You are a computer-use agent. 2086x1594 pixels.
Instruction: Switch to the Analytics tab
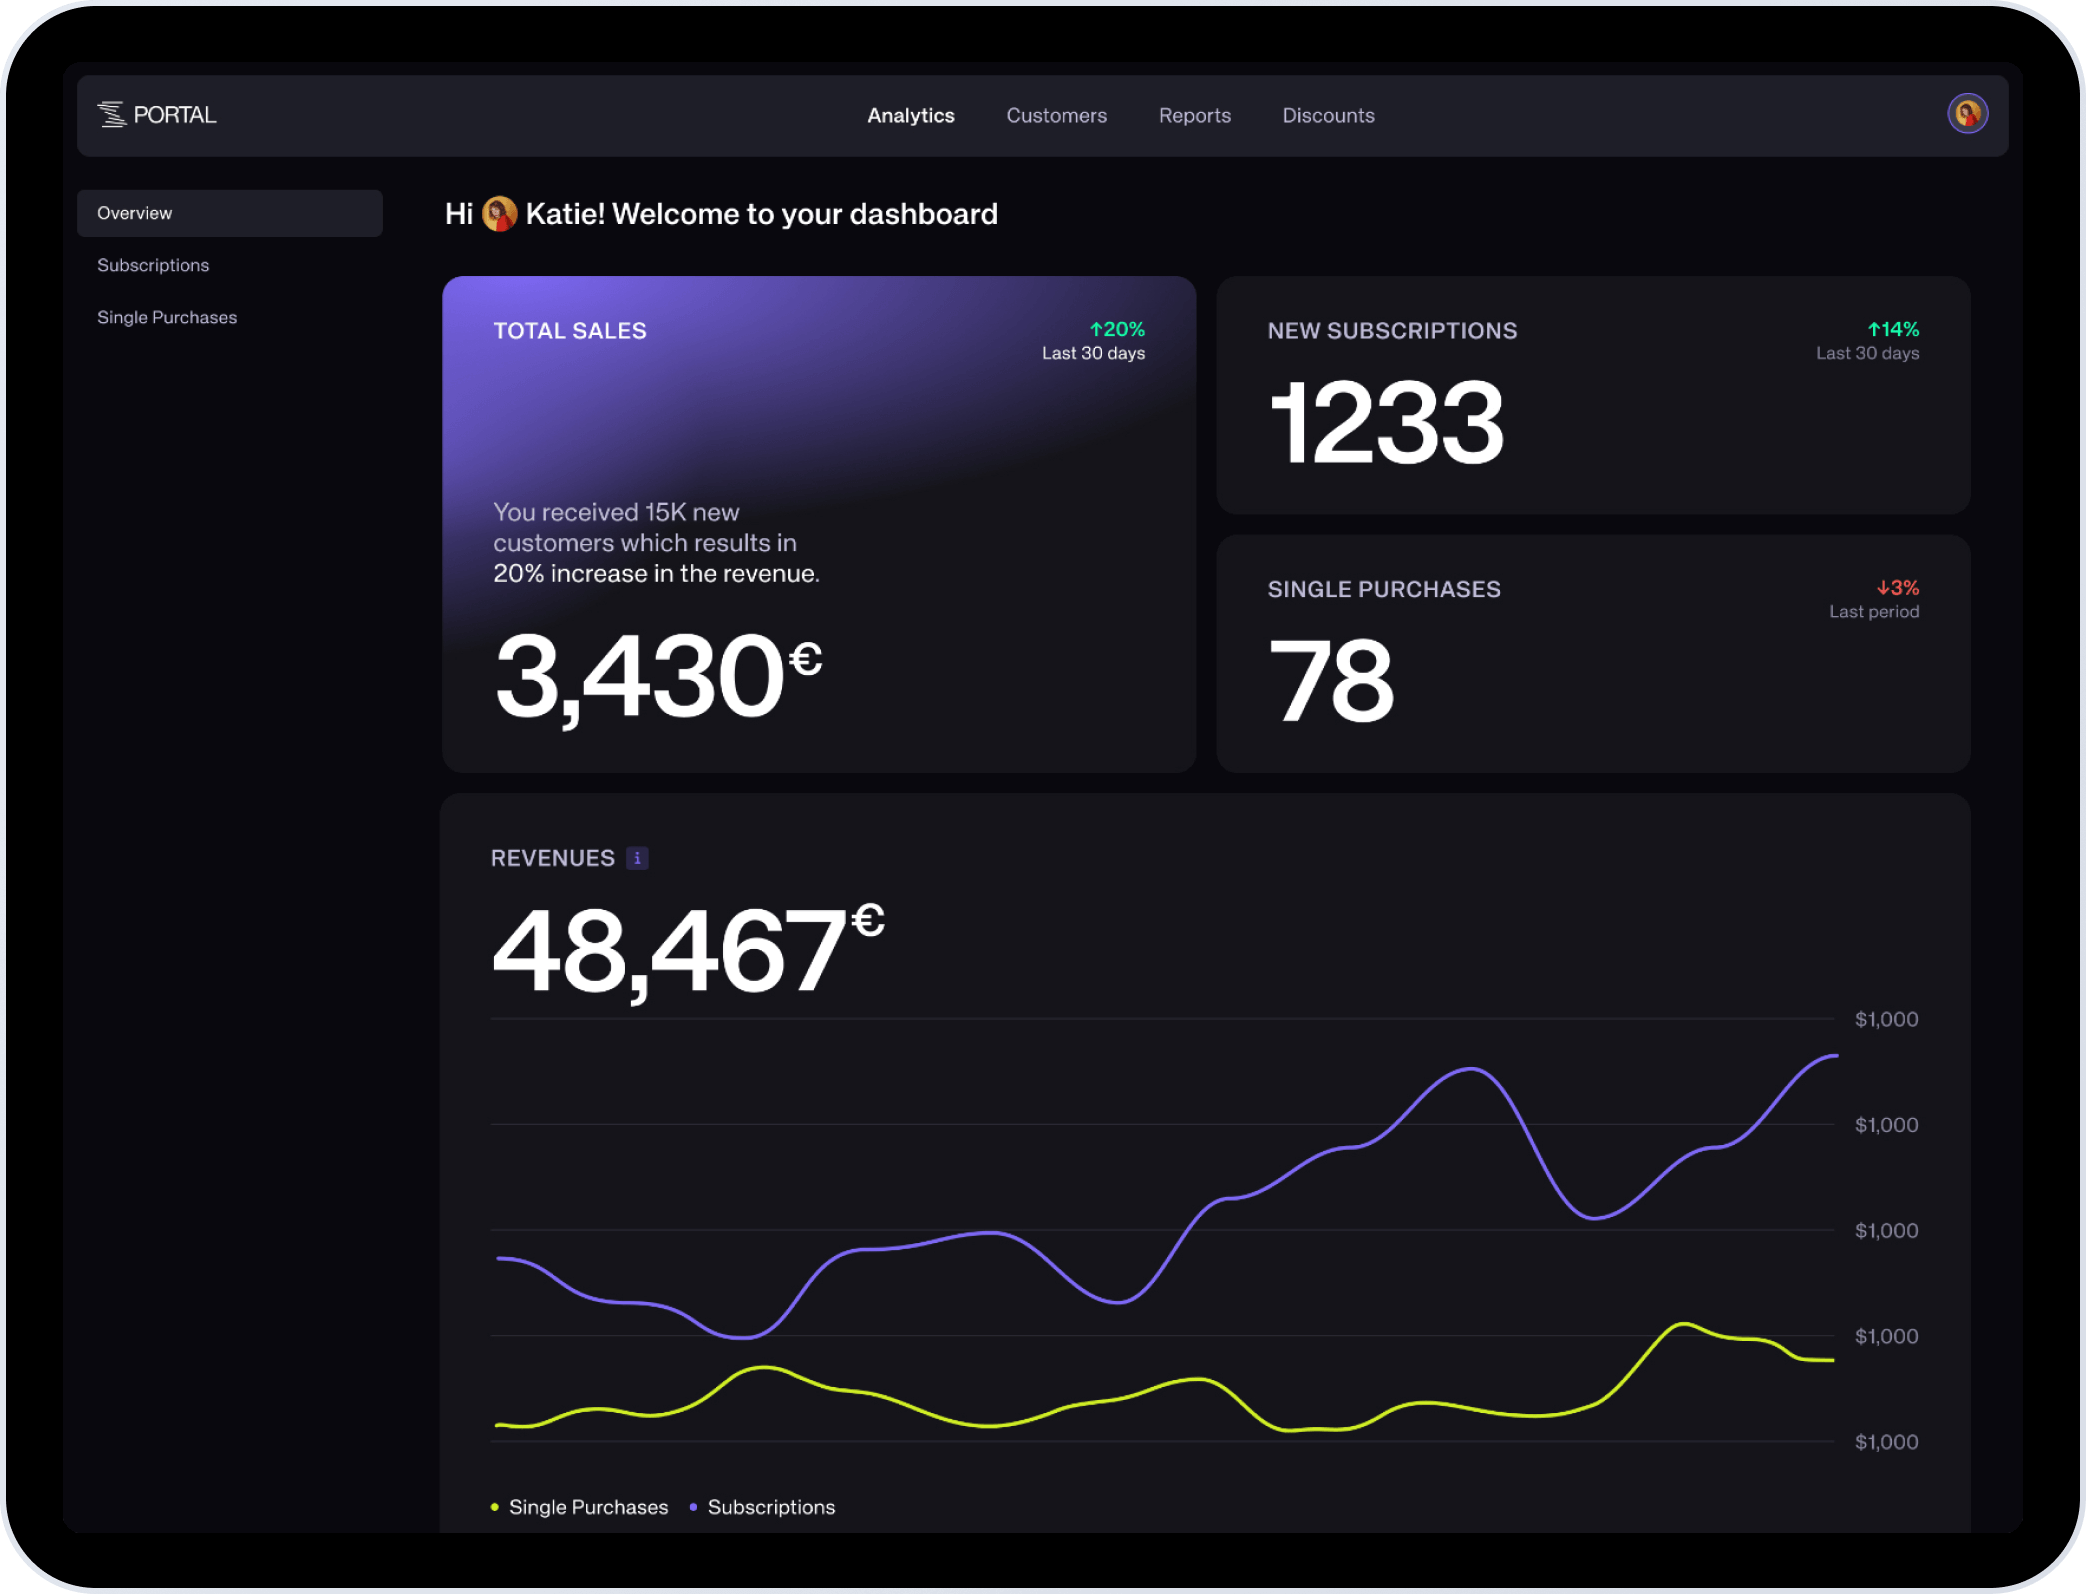(x=910, y=116)
